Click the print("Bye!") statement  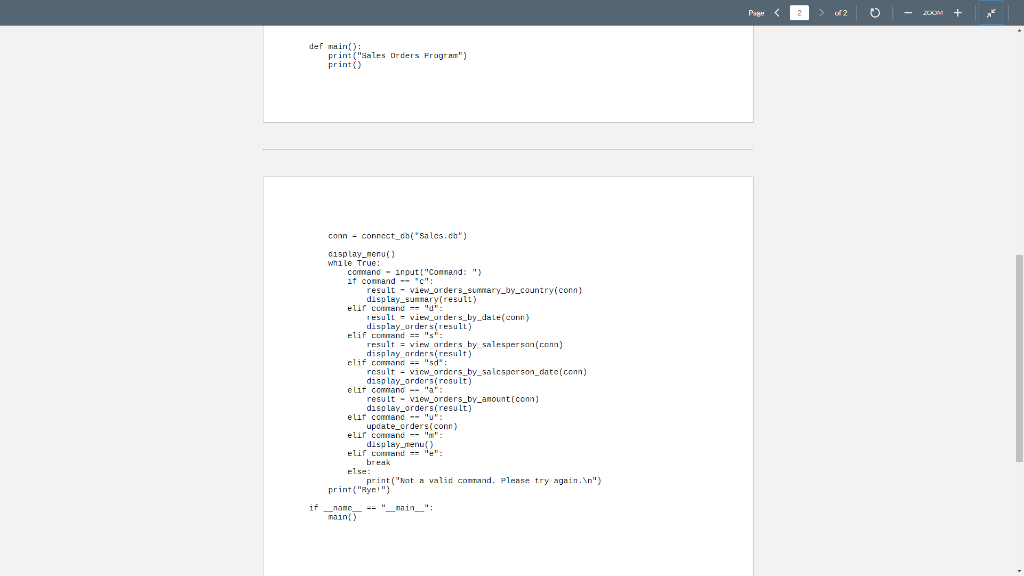pos(360,489)
